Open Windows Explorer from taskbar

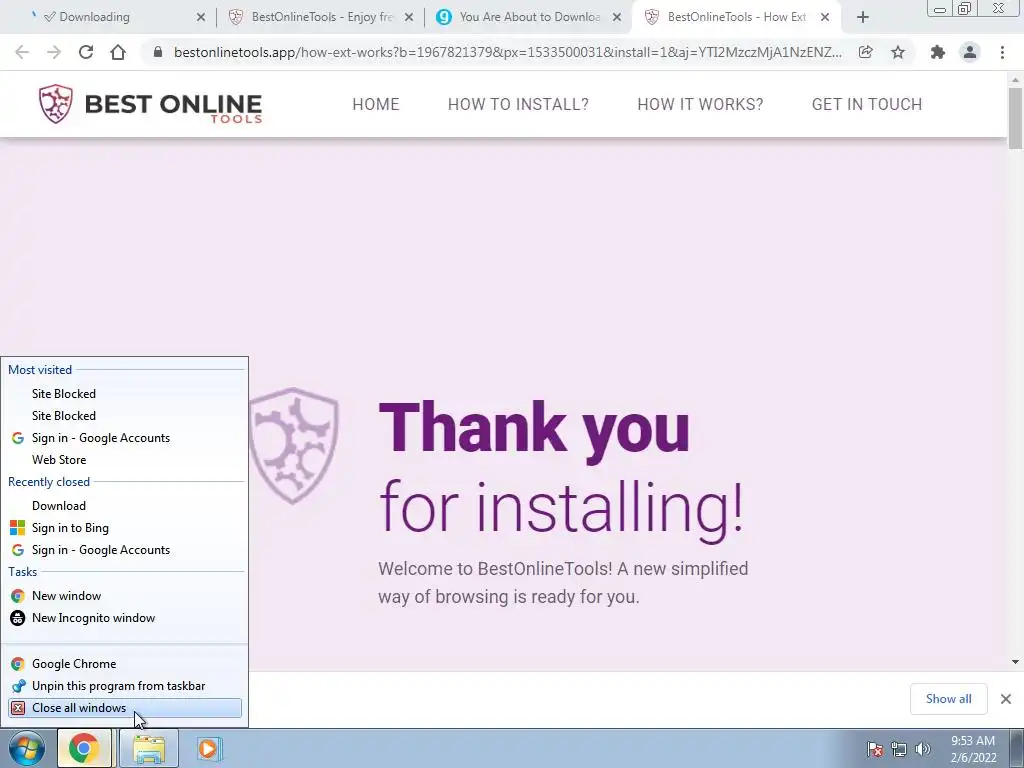(x=149, y=748)
